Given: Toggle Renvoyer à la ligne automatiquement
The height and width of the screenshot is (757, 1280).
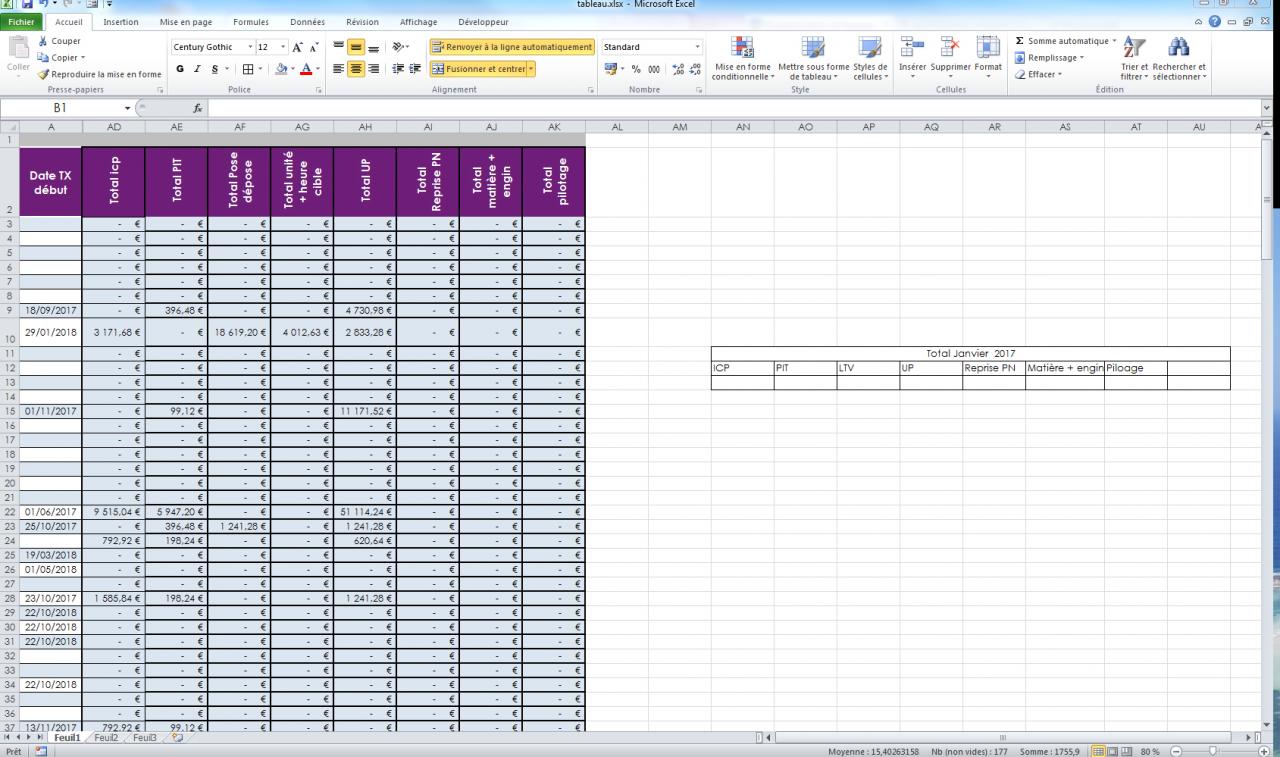Looking at the screenshot, I should pos(512,47).
